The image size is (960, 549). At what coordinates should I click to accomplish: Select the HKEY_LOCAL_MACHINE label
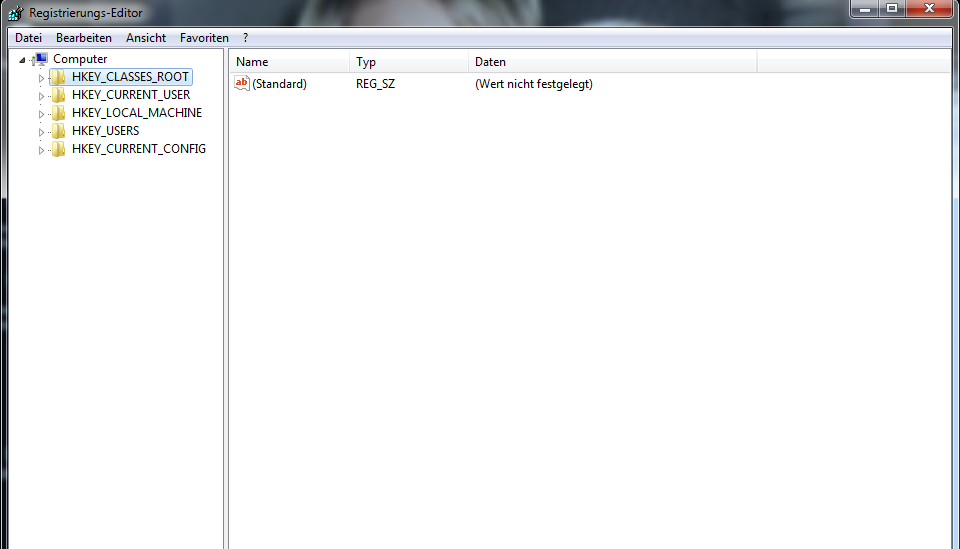pos(137,113)
